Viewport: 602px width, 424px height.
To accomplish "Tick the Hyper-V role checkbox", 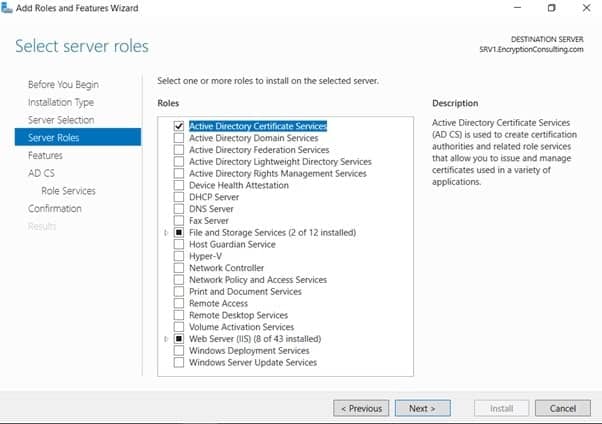I will tap(179, 256).
